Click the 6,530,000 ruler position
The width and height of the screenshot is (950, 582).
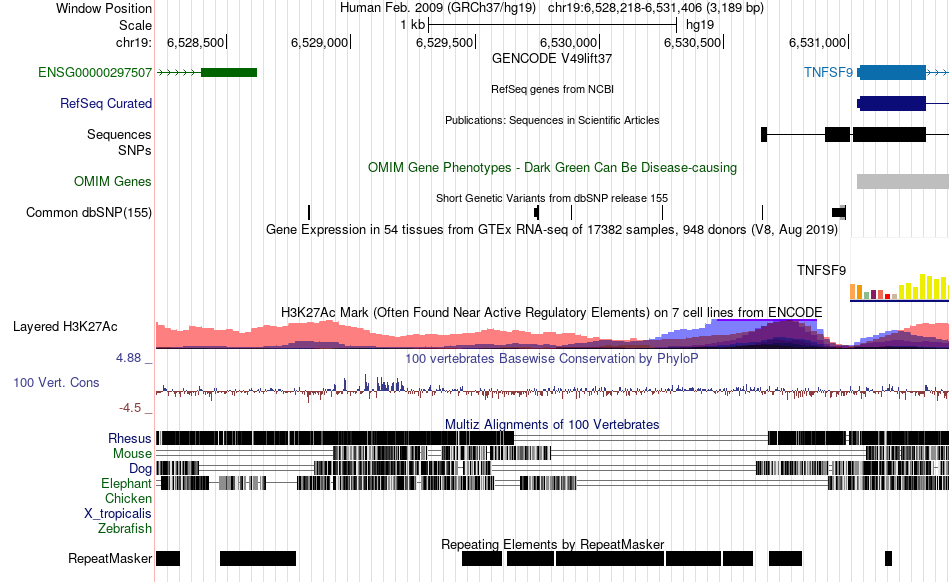[x=568, y=42]
